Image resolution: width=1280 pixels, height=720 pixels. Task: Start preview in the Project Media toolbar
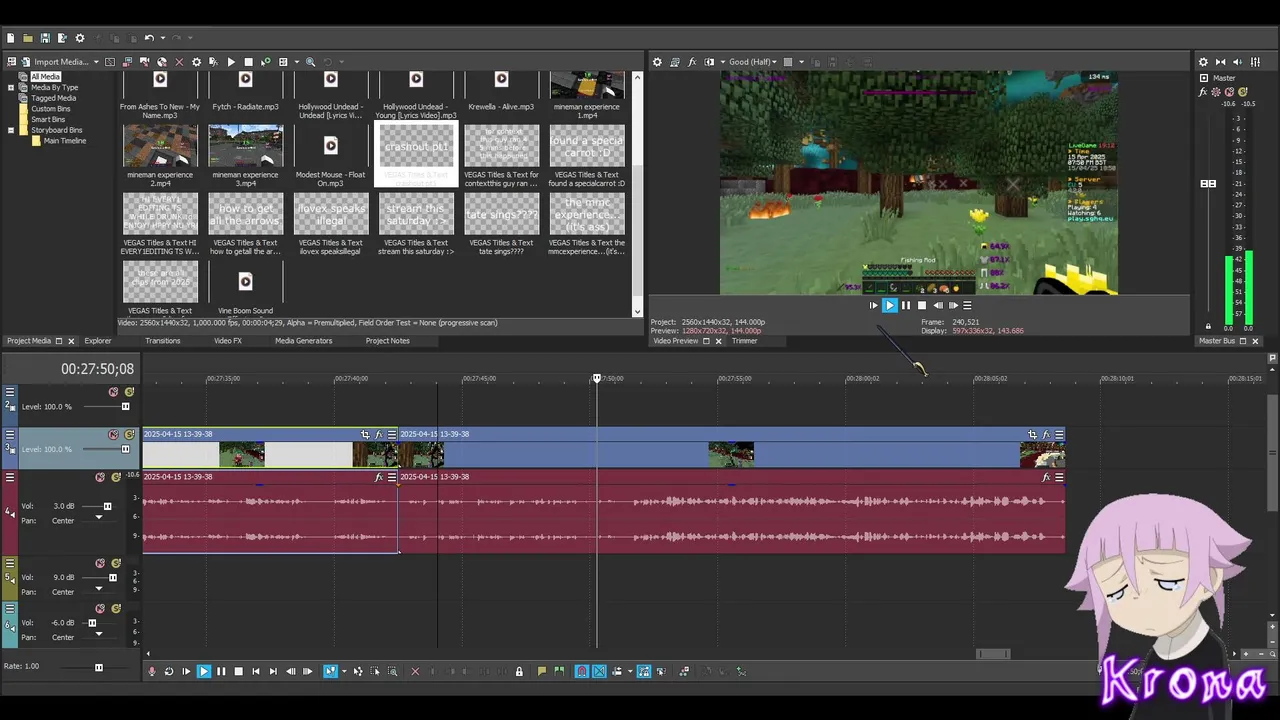tap(231, 62)
